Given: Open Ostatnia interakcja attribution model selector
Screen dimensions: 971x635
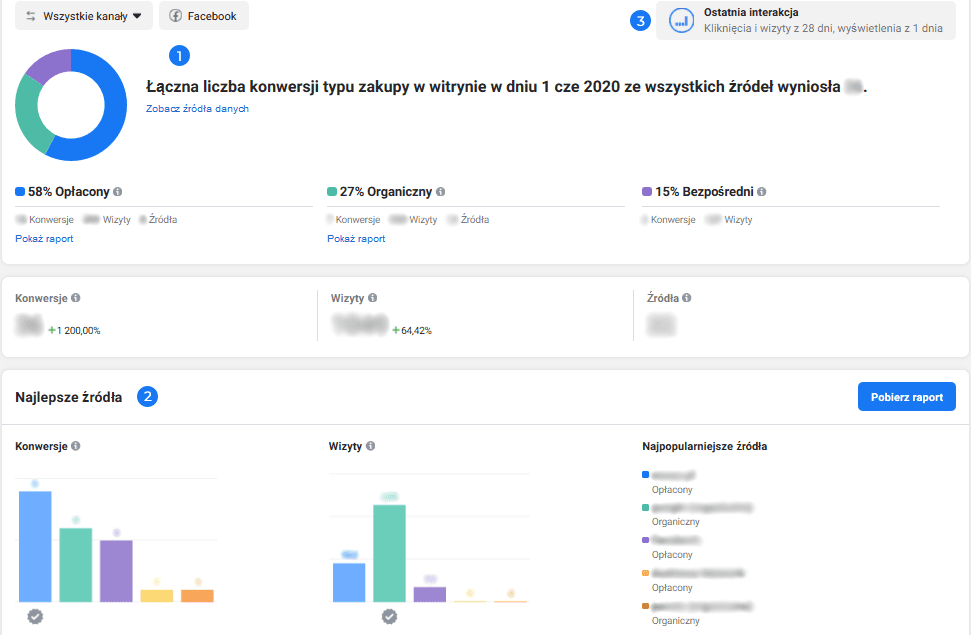Looking at the screenshot, I should tap(806, 20).
